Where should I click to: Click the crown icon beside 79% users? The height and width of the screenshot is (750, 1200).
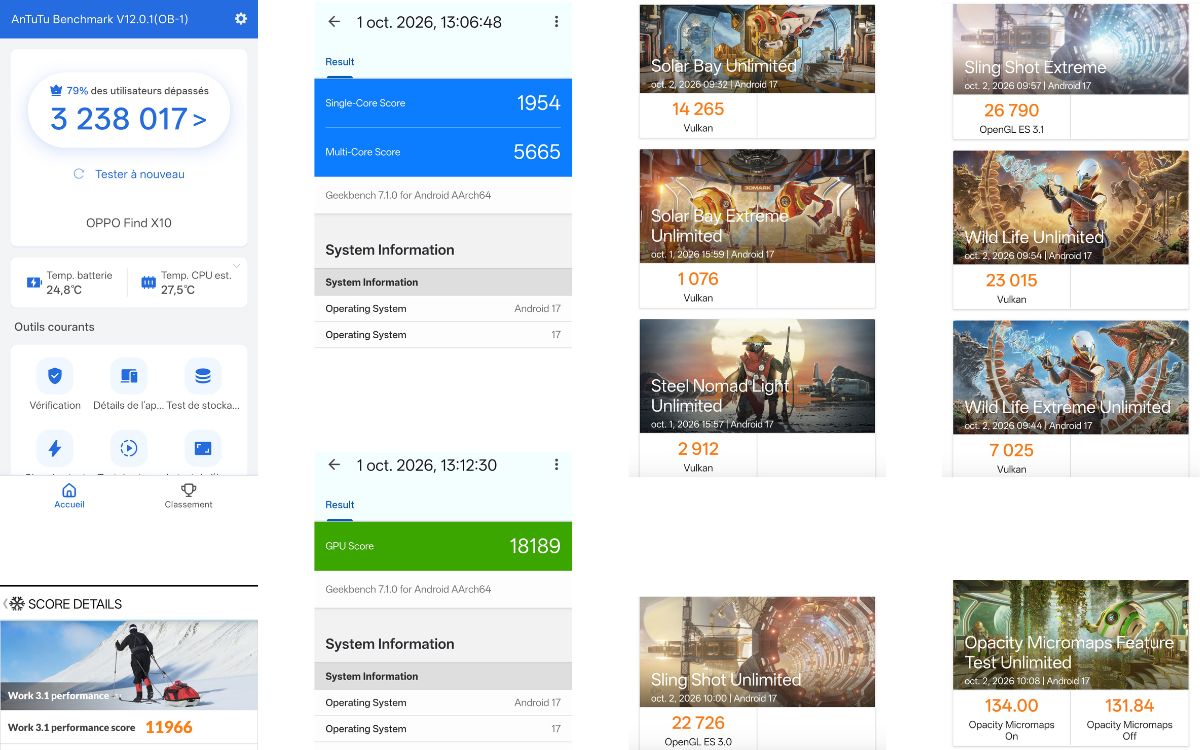[56, 90]
